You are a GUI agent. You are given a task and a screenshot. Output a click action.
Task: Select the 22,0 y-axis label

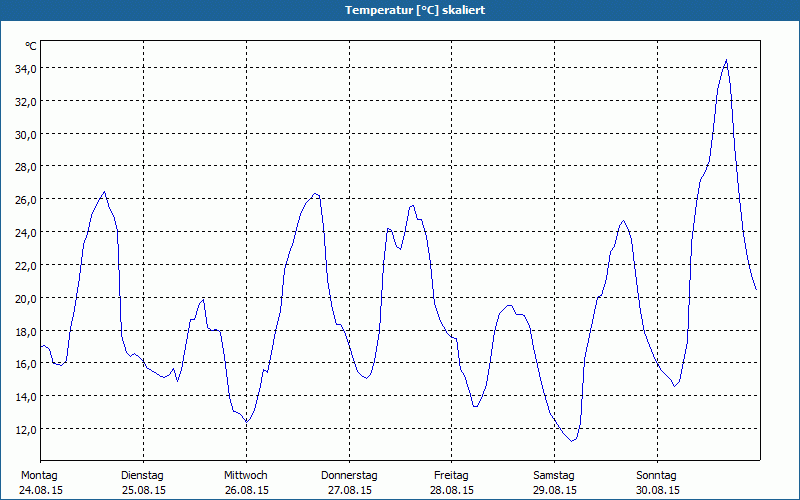click(x=26, y=266)
